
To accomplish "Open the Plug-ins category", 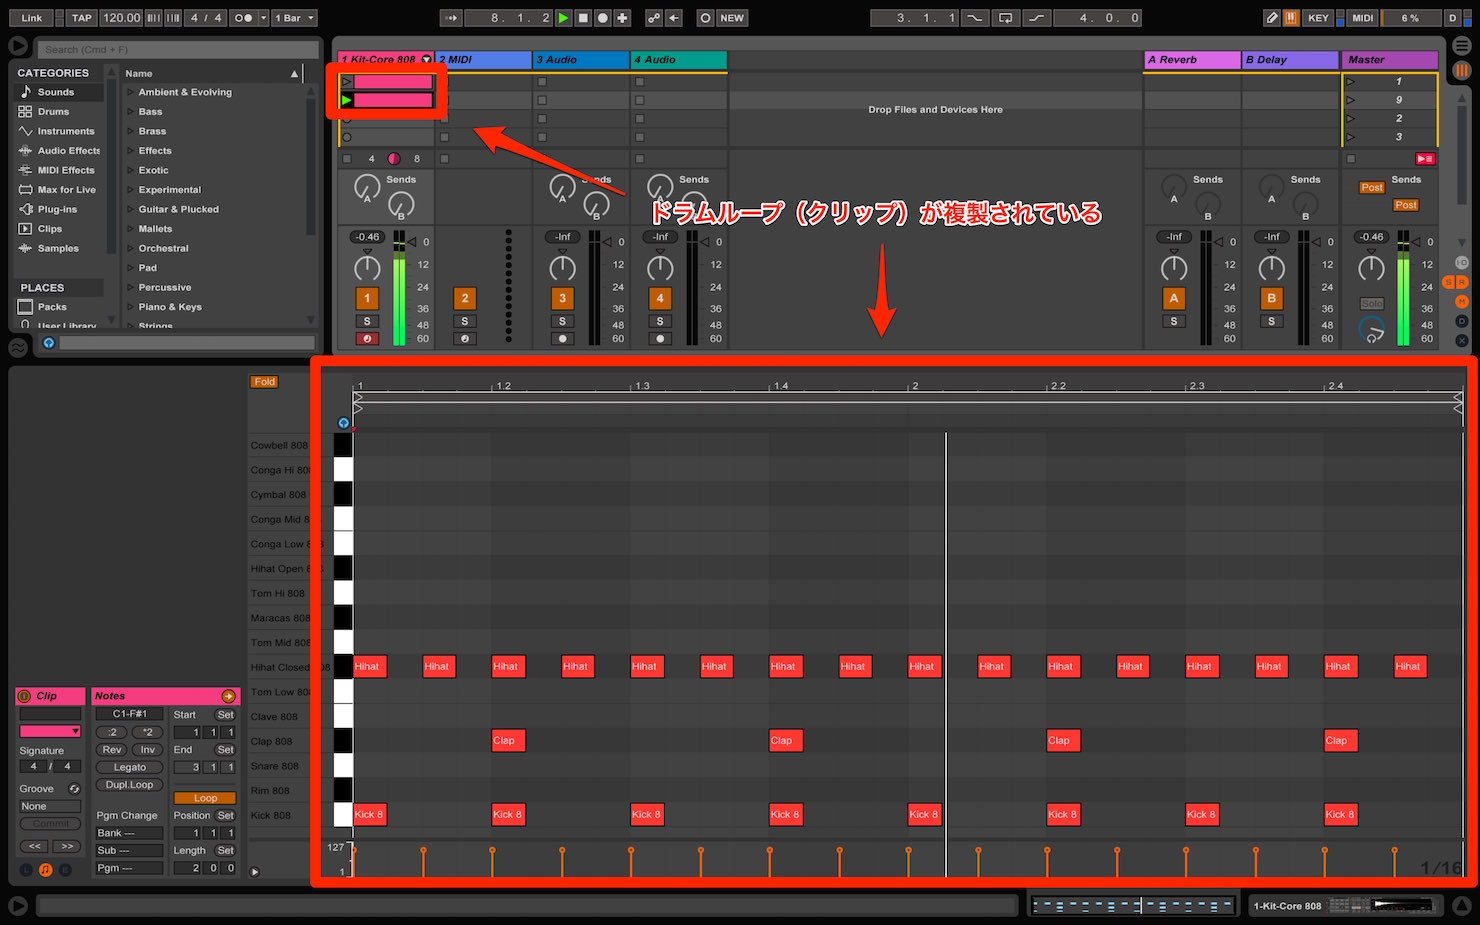I will 59,209.
